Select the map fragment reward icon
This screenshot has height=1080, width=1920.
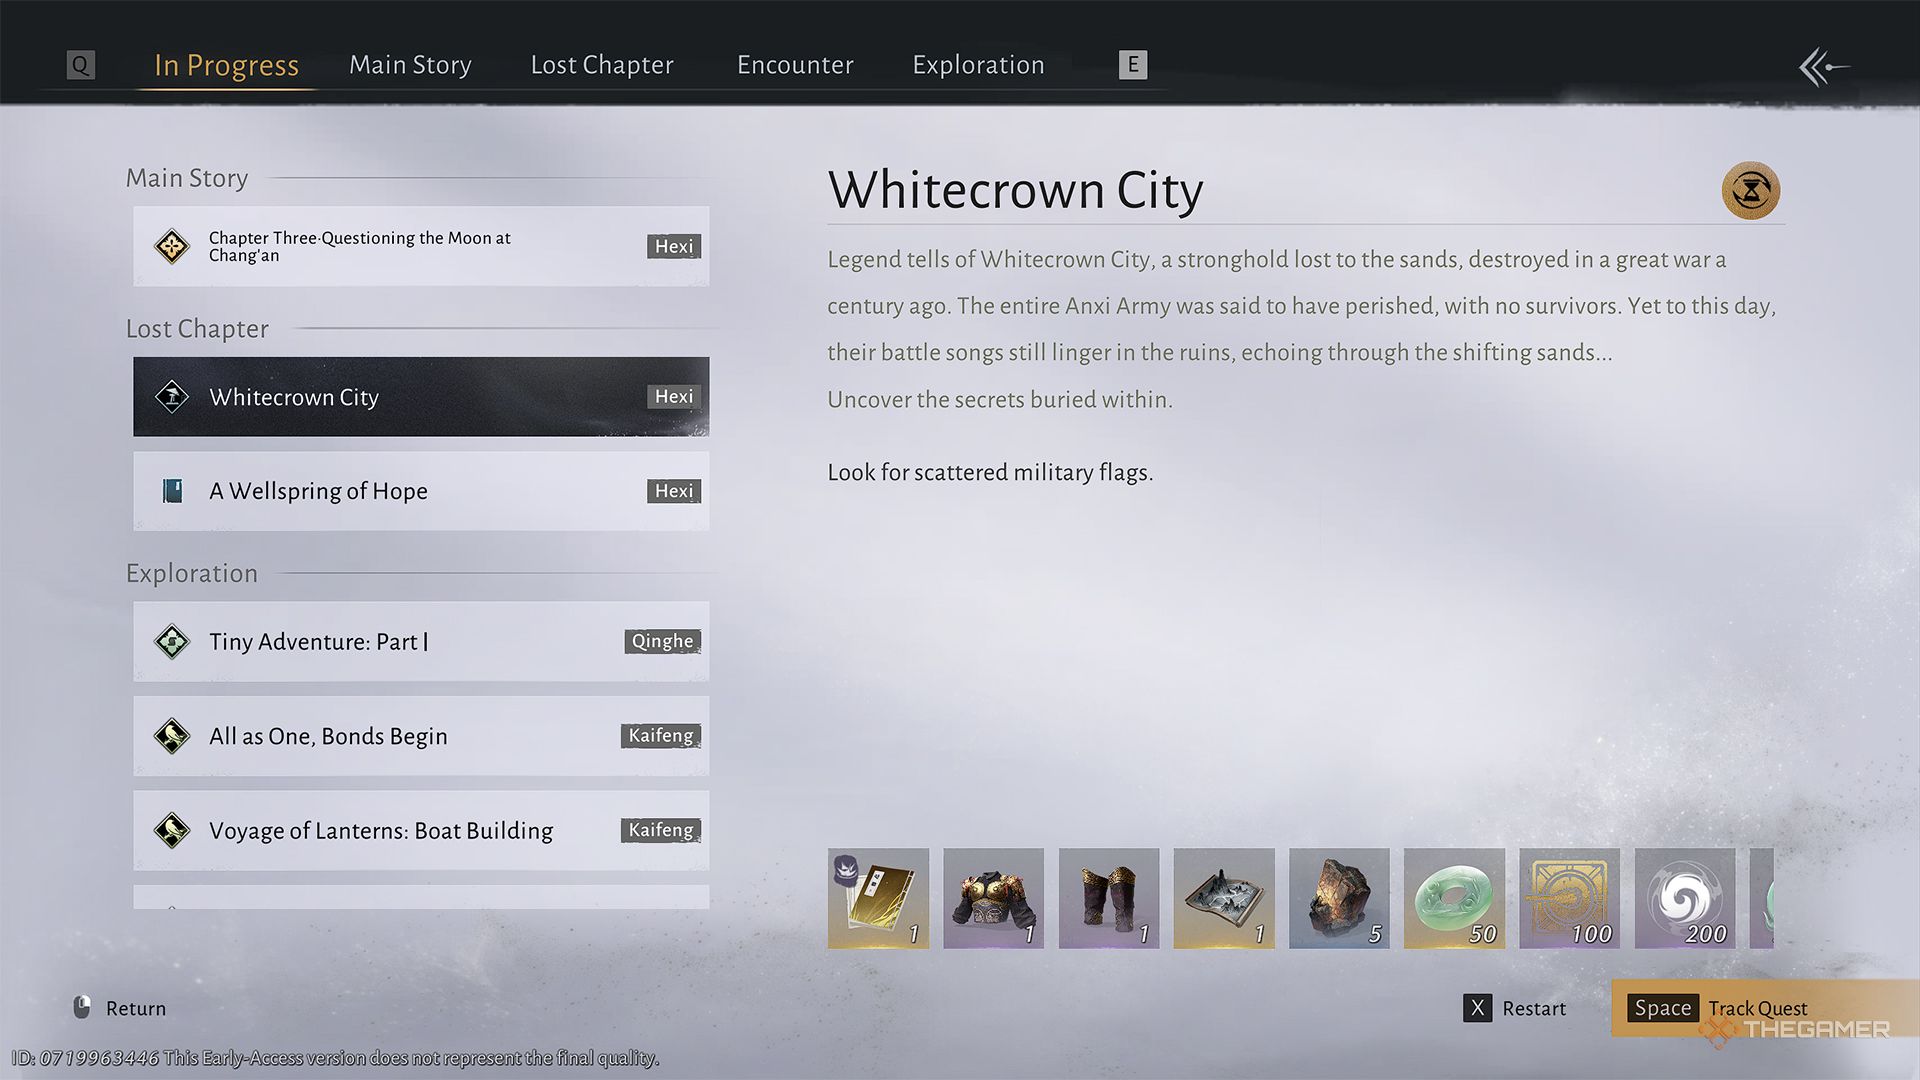[1224, 898]
